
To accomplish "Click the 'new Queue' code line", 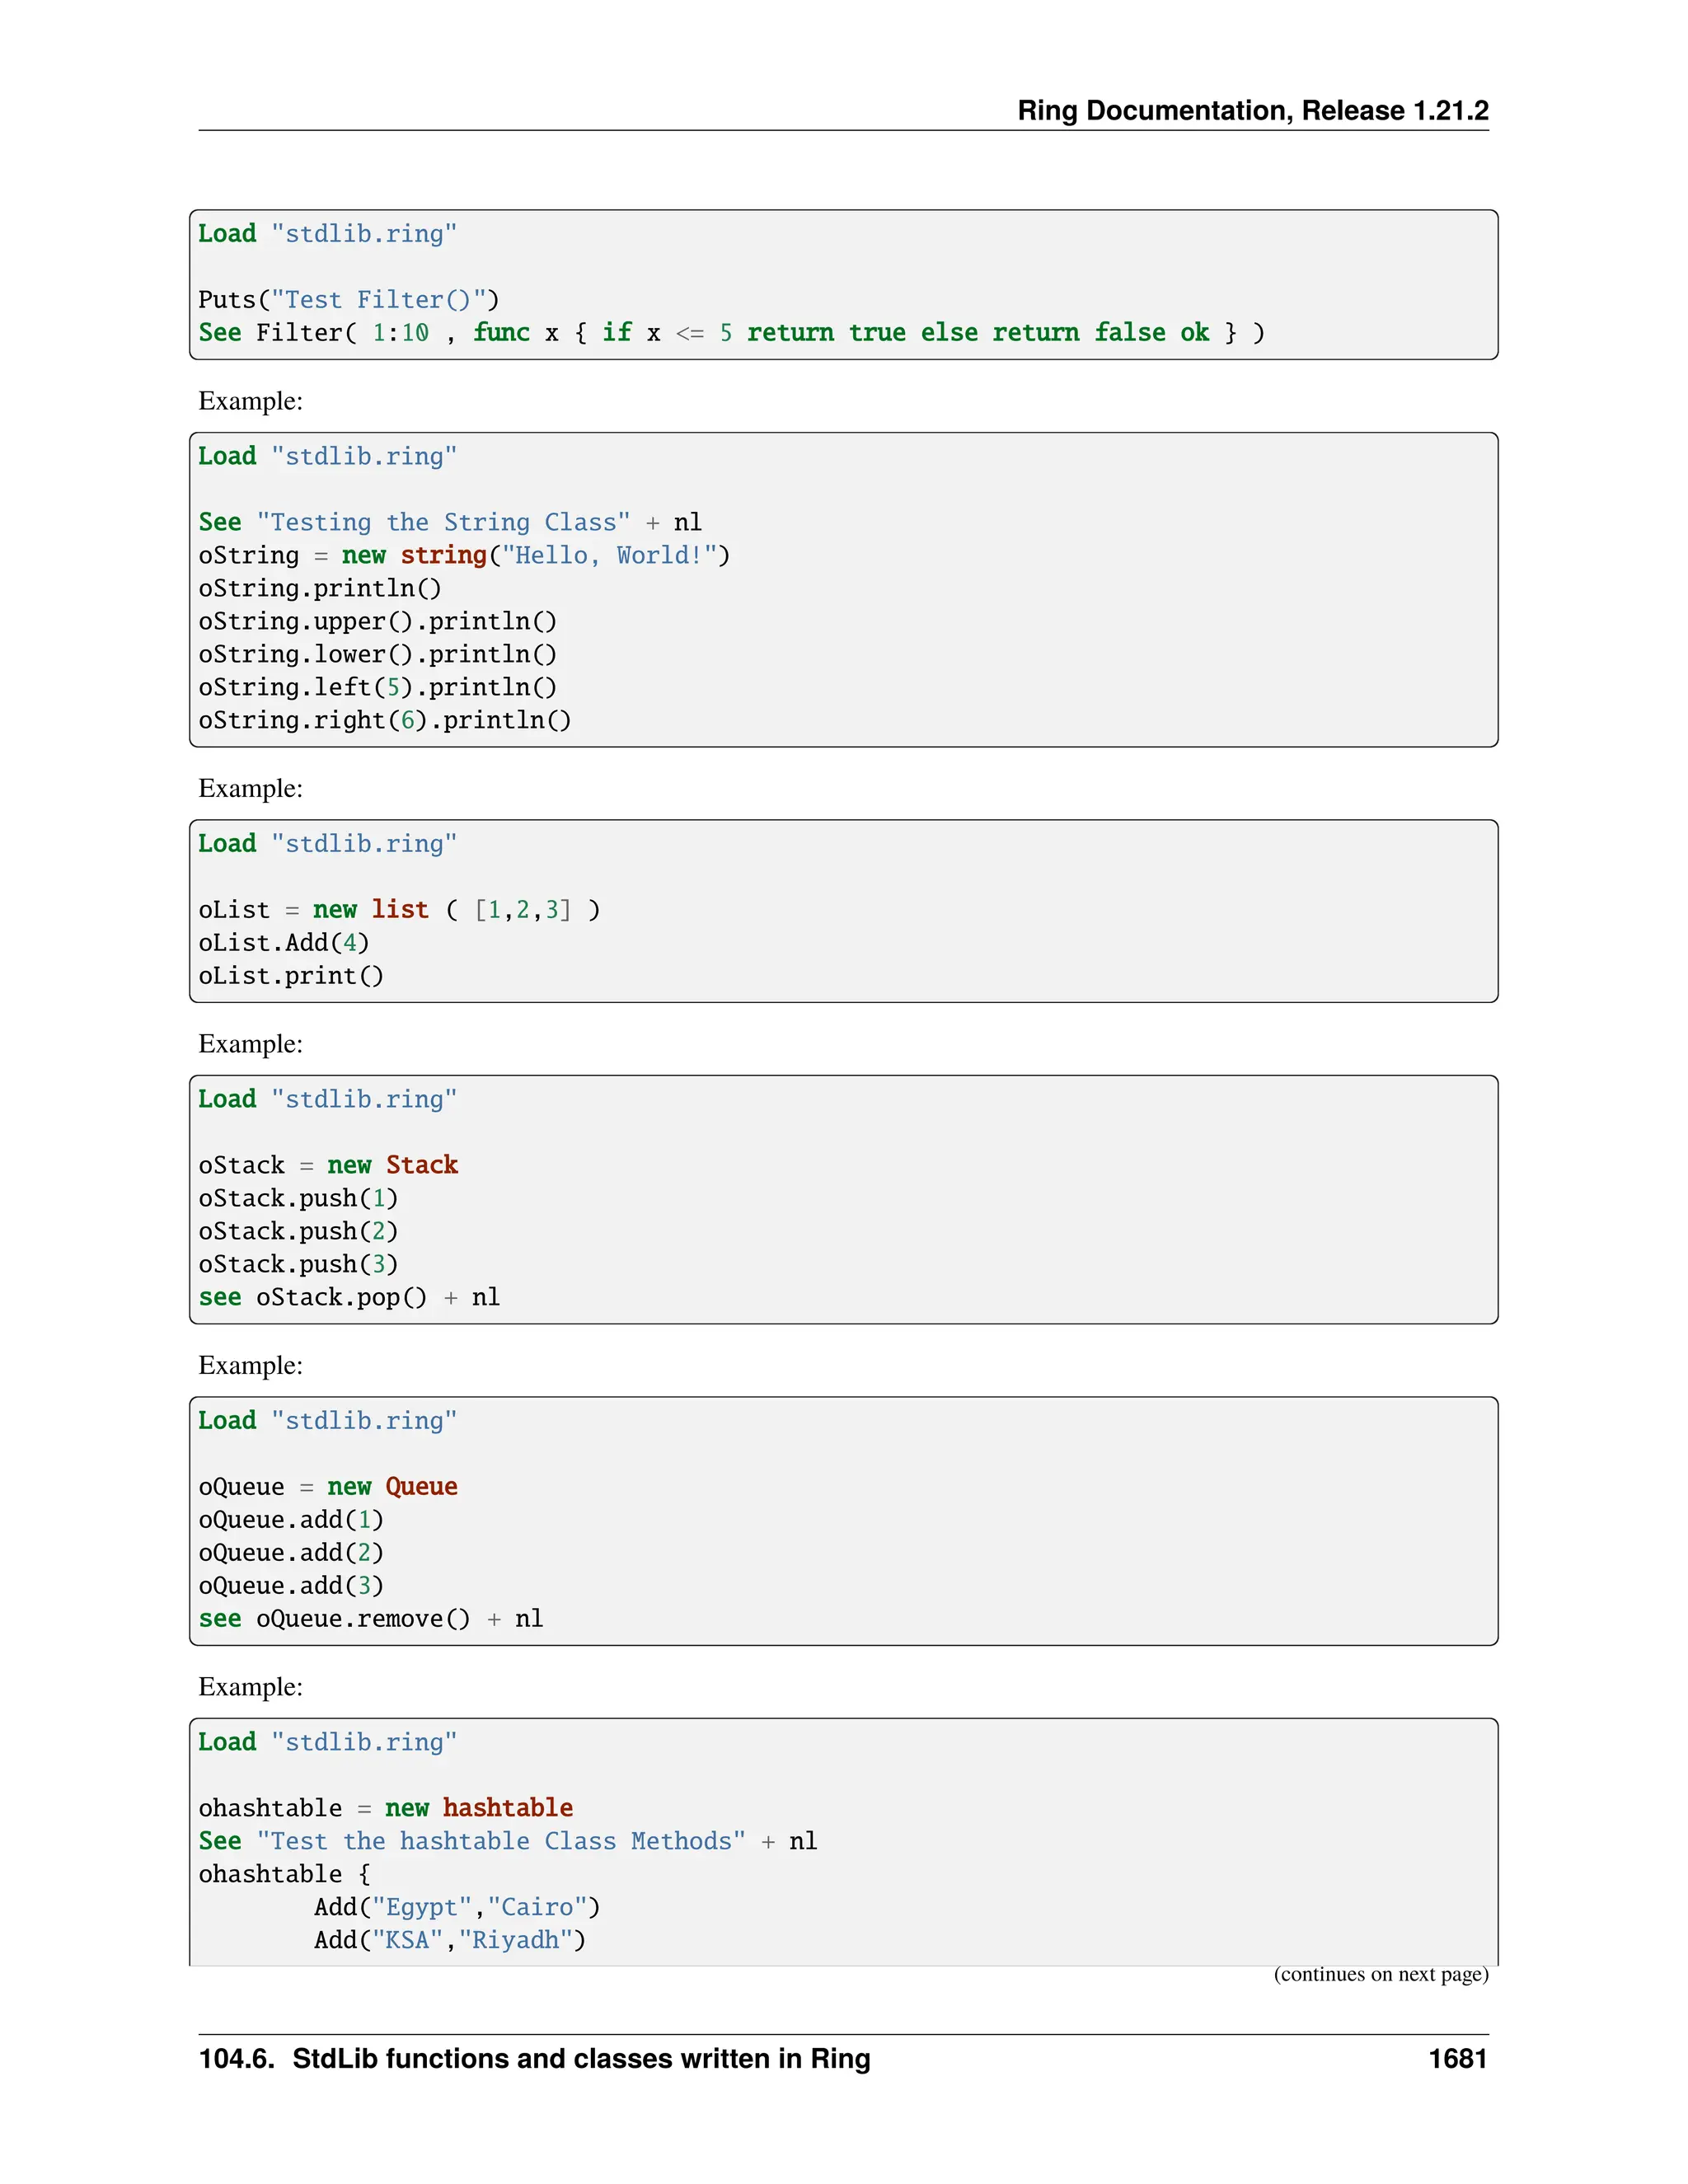I will coord(328,1486).
